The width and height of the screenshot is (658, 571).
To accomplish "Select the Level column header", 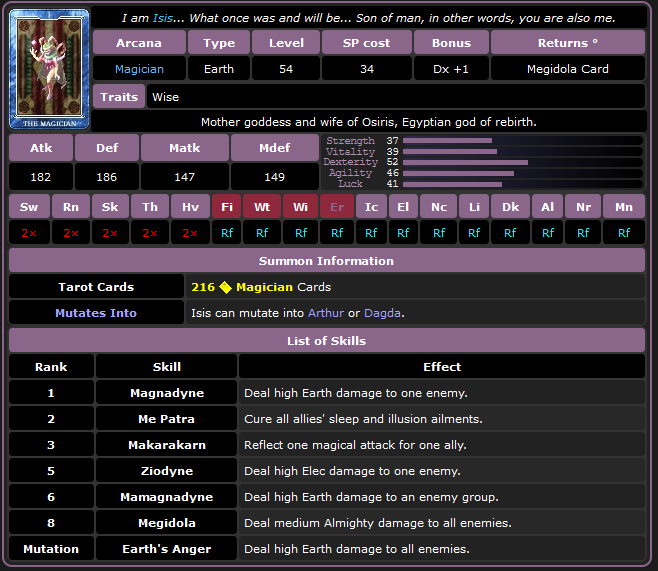I will pyautogui.click(x=286, y=42).
